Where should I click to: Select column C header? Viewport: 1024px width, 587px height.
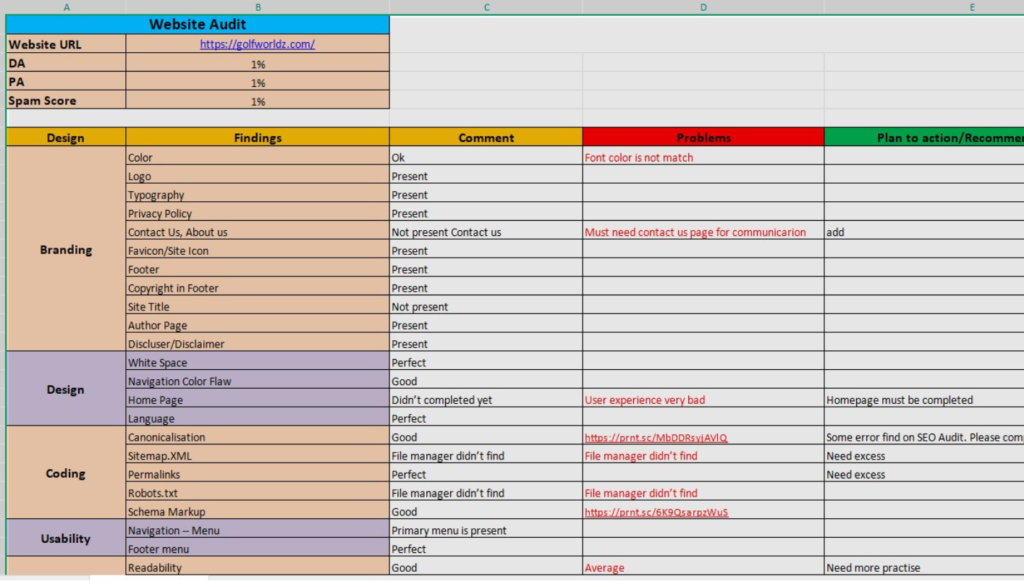[486, 7]
